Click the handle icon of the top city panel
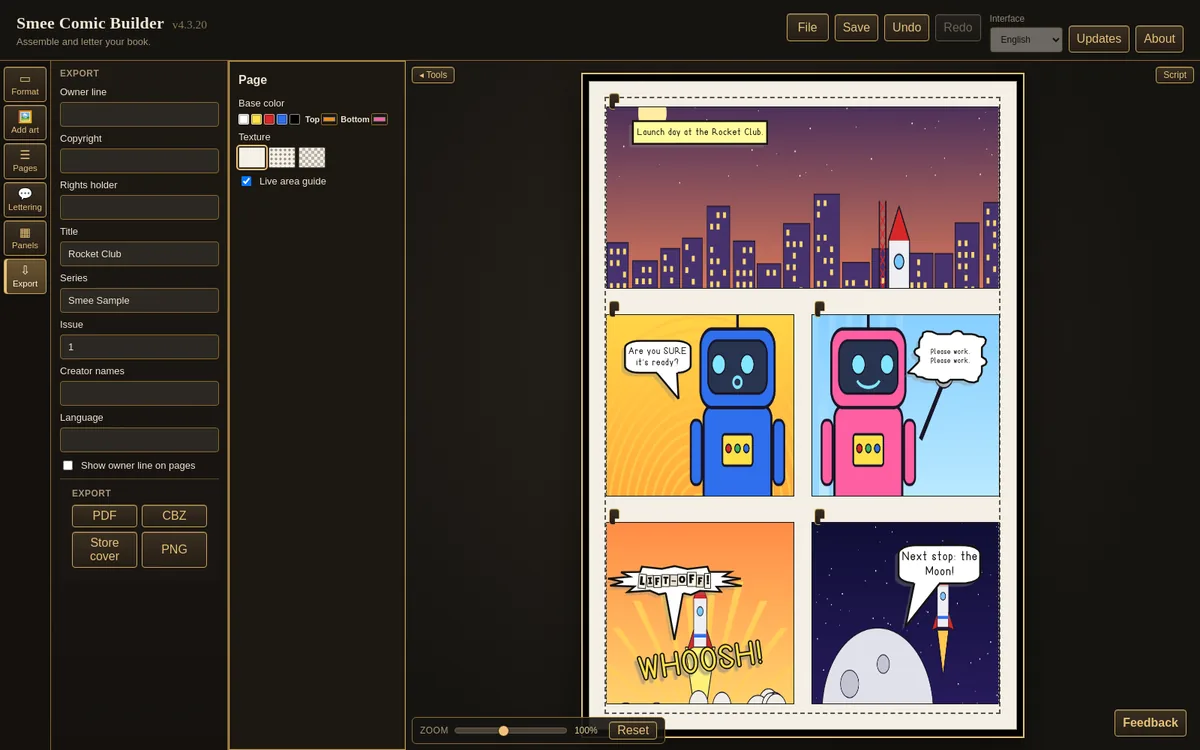Image resolution: width=1200 pixels, height=750 pixels. 614,100
